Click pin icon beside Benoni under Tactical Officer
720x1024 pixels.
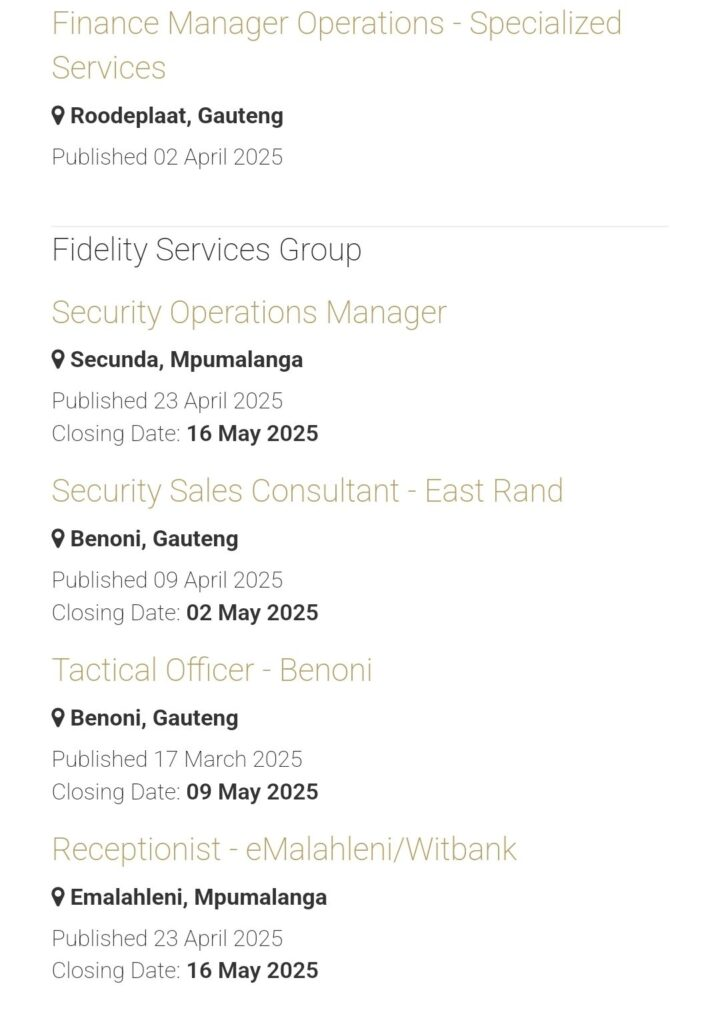[58, 718]
